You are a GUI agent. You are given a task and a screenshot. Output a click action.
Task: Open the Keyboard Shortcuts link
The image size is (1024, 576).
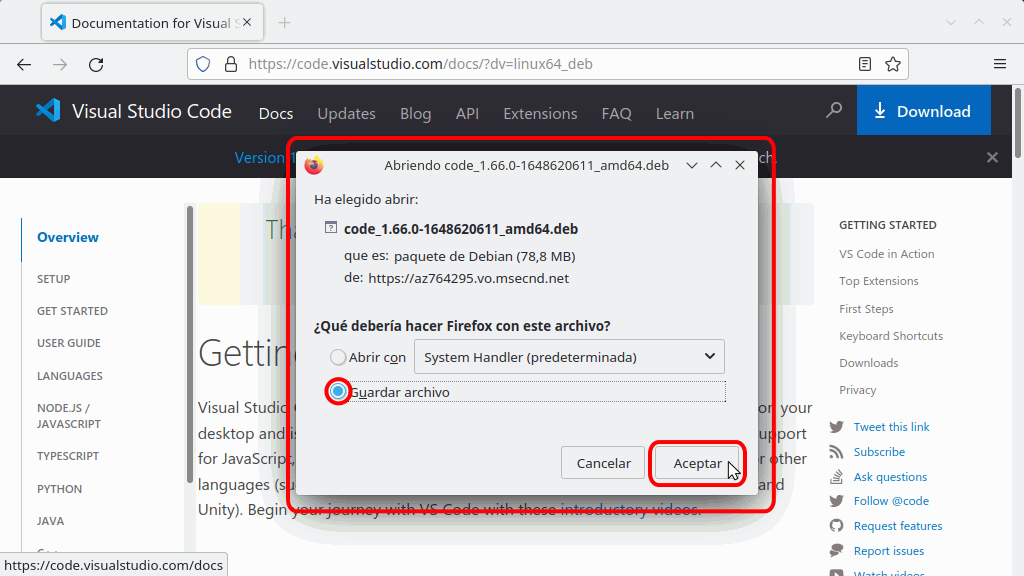(891, 336)
